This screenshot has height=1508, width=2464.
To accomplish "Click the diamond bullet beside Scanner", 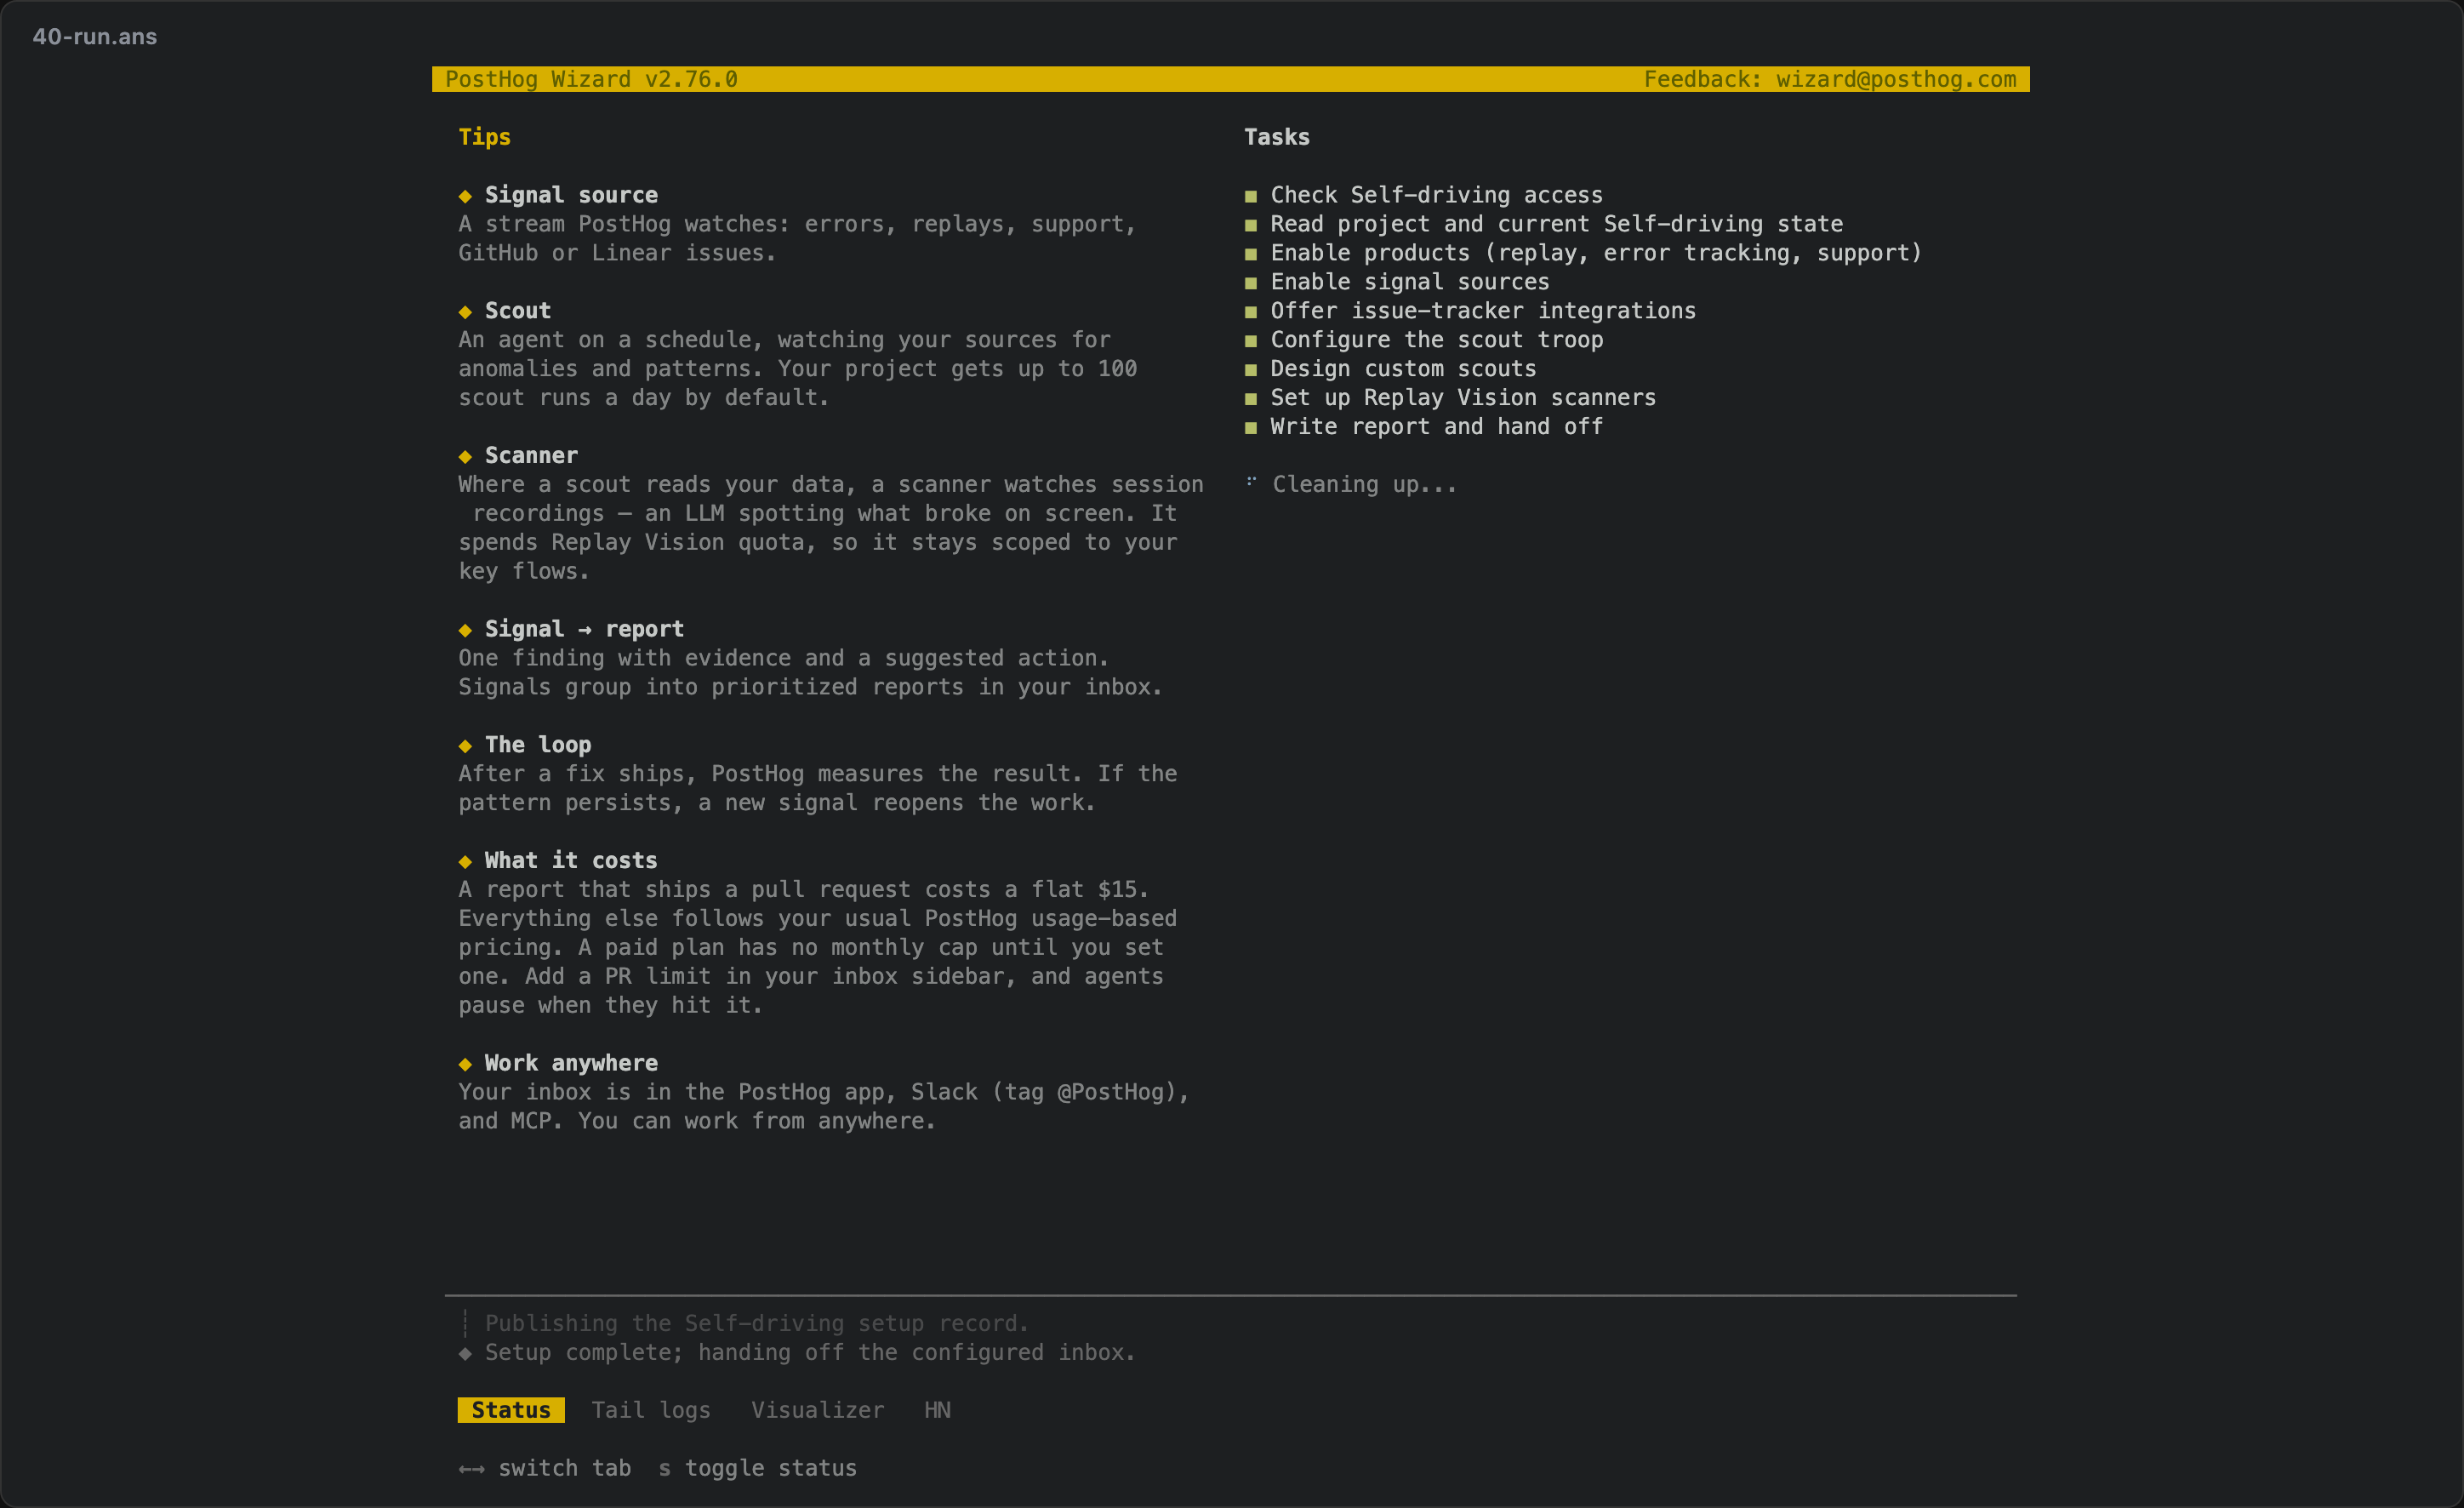I will [x=465, y=457].
